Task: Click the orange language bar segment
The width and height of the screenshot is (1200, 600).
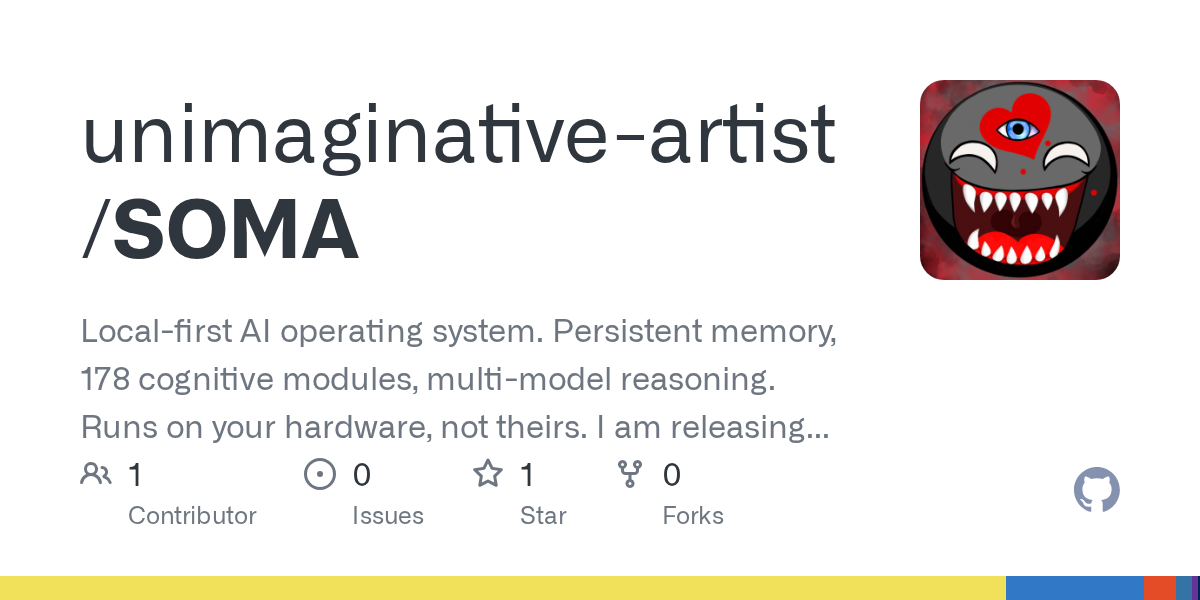Action: pos(1159,588)
